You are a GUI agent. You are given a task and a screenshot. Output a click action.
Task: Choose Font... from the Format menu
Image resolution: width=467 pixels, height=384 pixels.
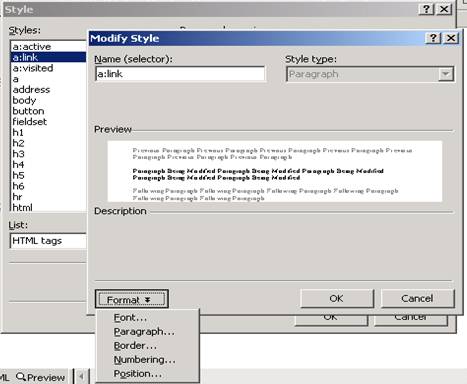pyautogui.click(x=130, y=318)
